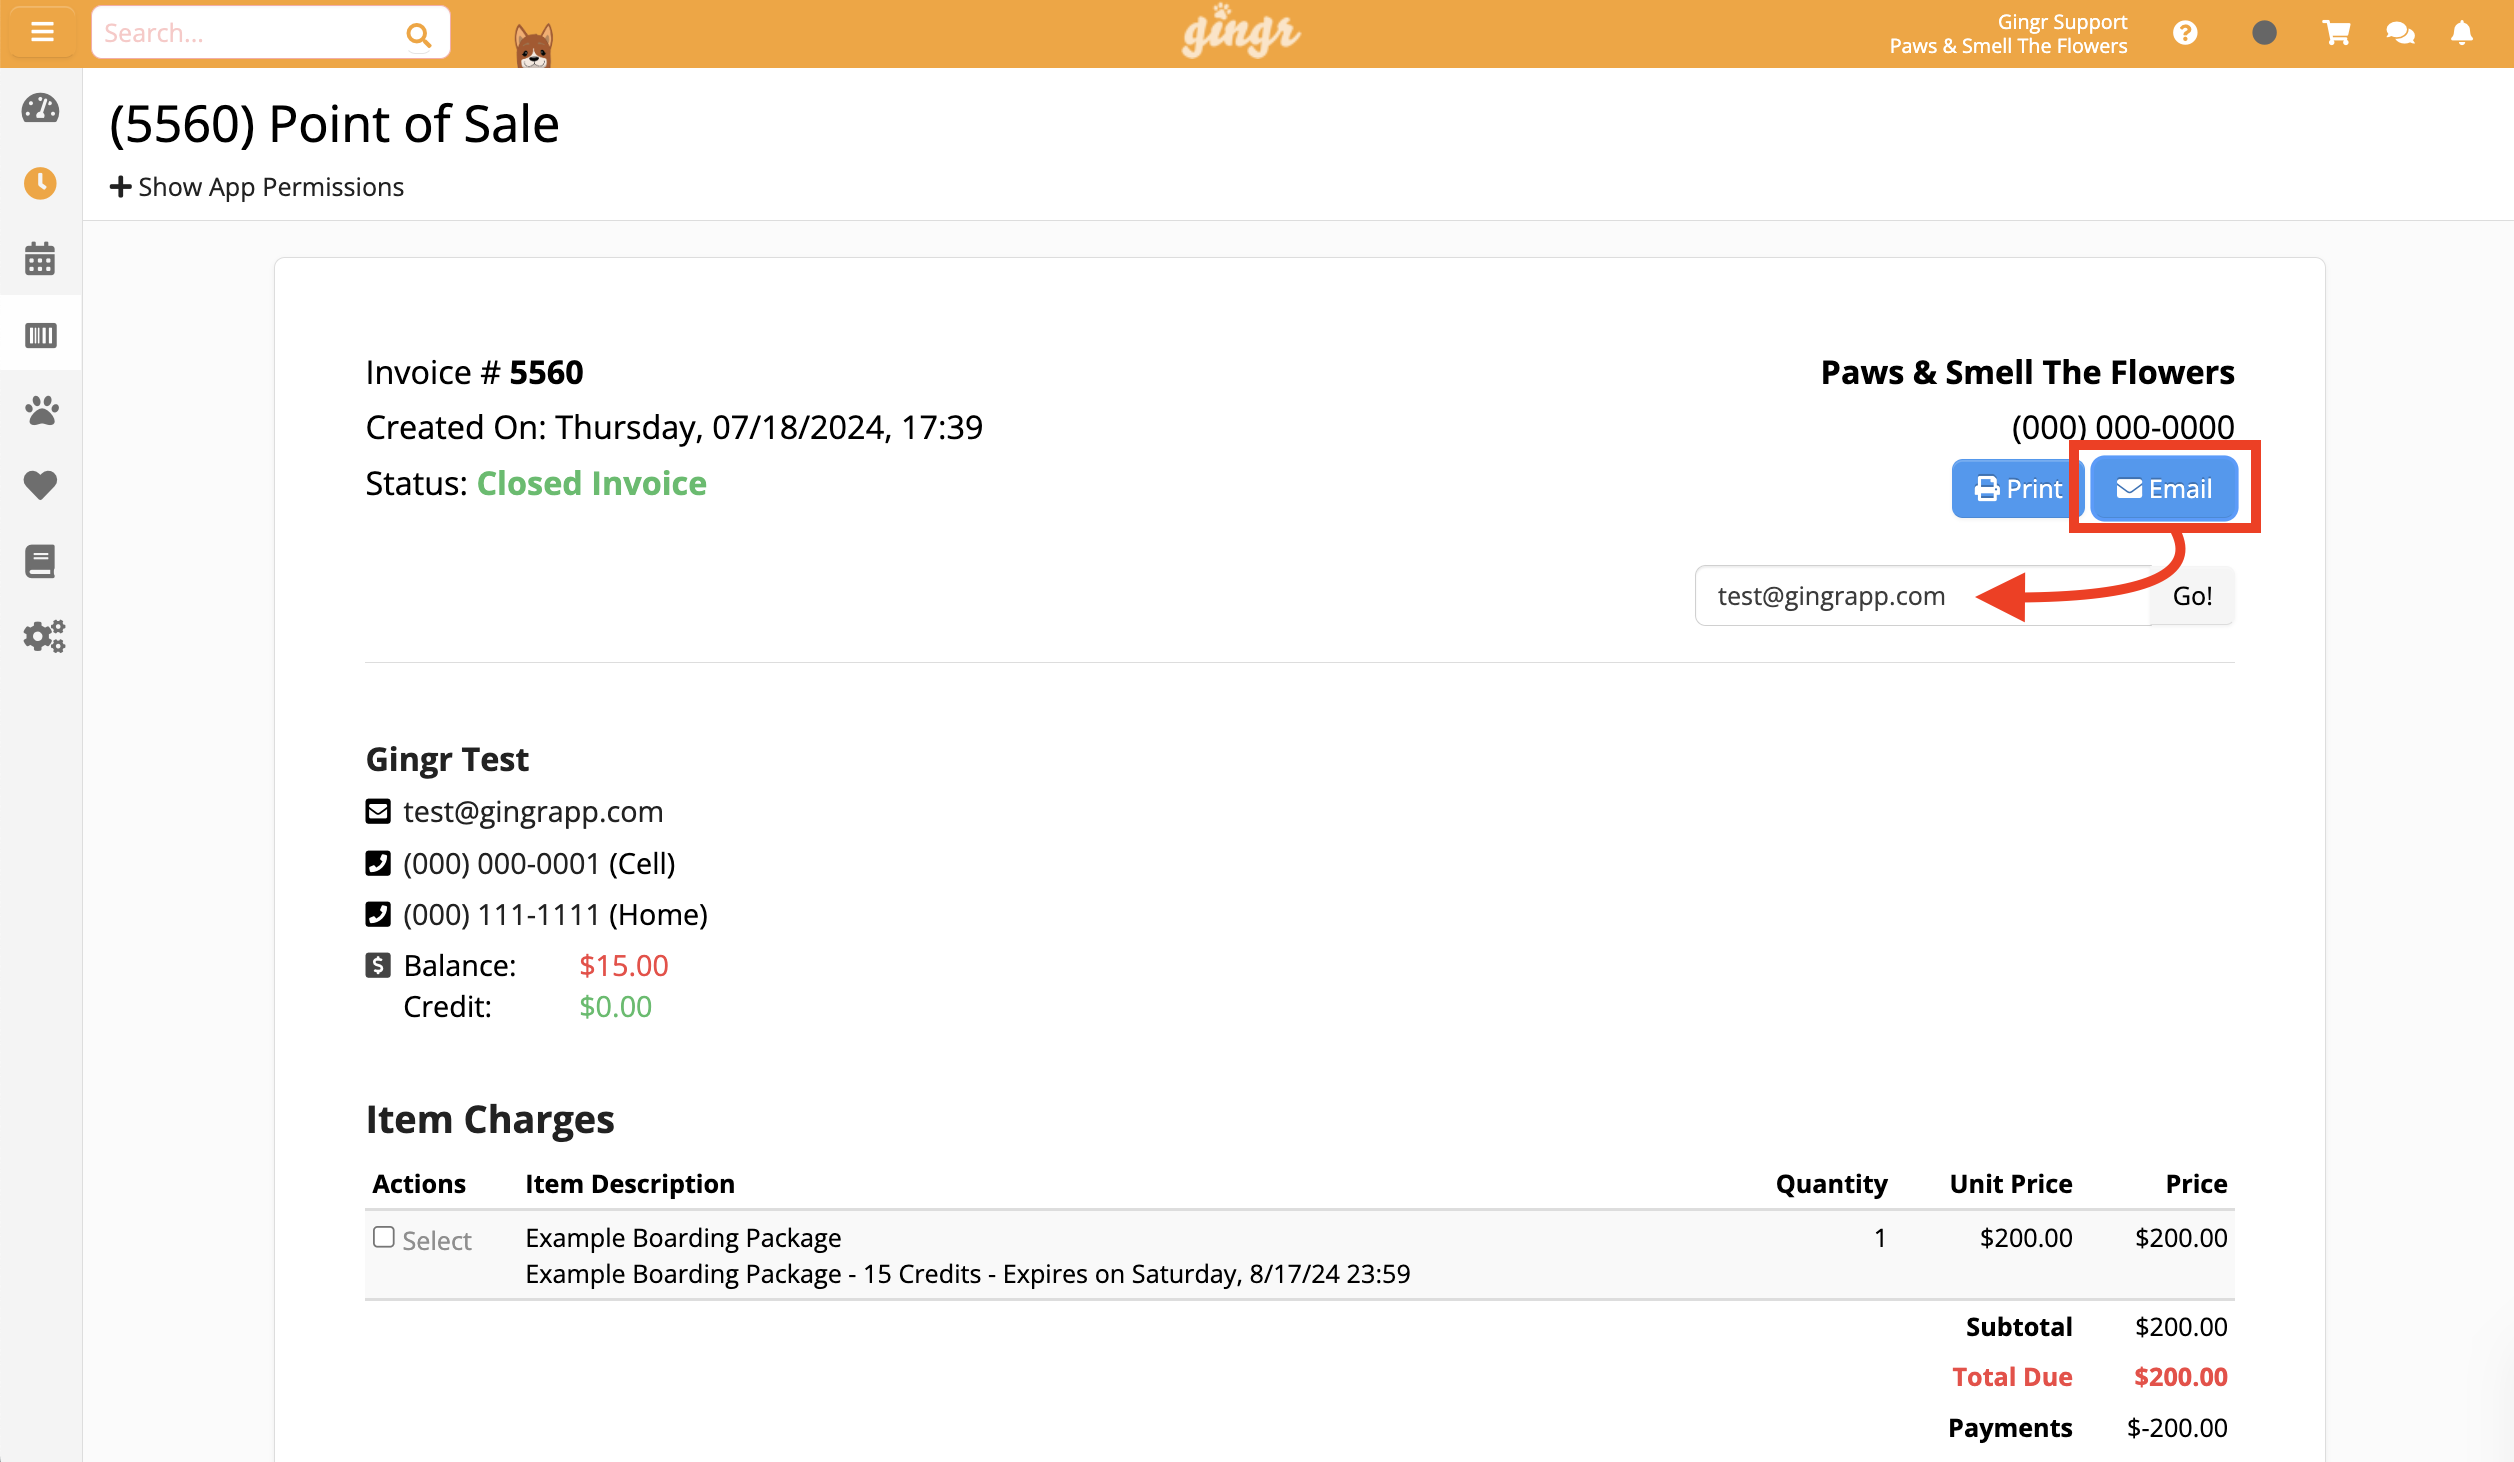Expand Show App Permissions
Screen dimensions: 2514x1462
[x=257, y=187]
